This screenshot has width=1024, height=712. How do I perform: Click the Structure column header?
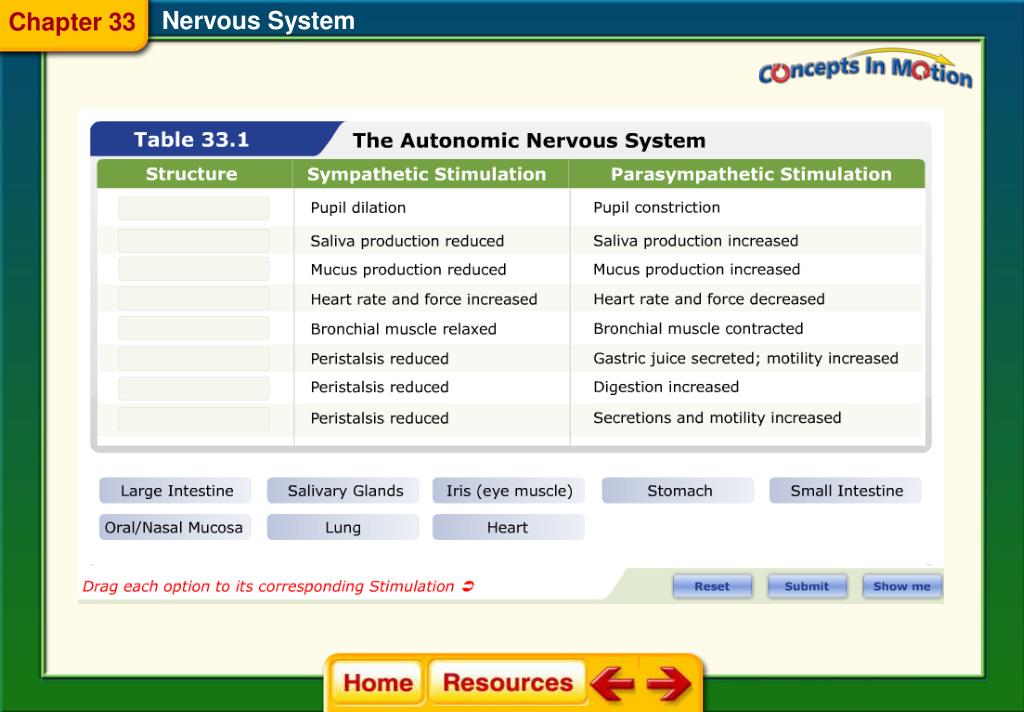tap(191, 174)
